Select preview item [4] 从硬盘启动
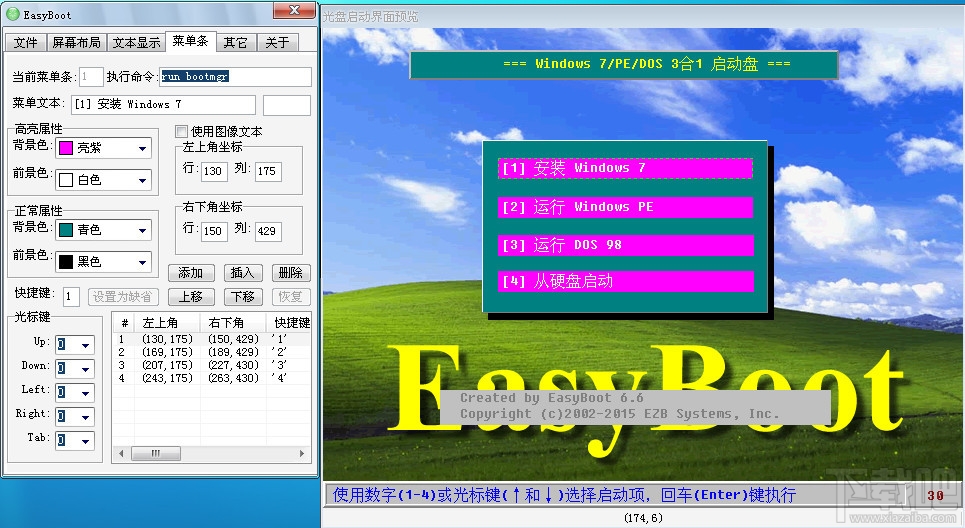This screenshot has height=528, width=965. point(625,281)
